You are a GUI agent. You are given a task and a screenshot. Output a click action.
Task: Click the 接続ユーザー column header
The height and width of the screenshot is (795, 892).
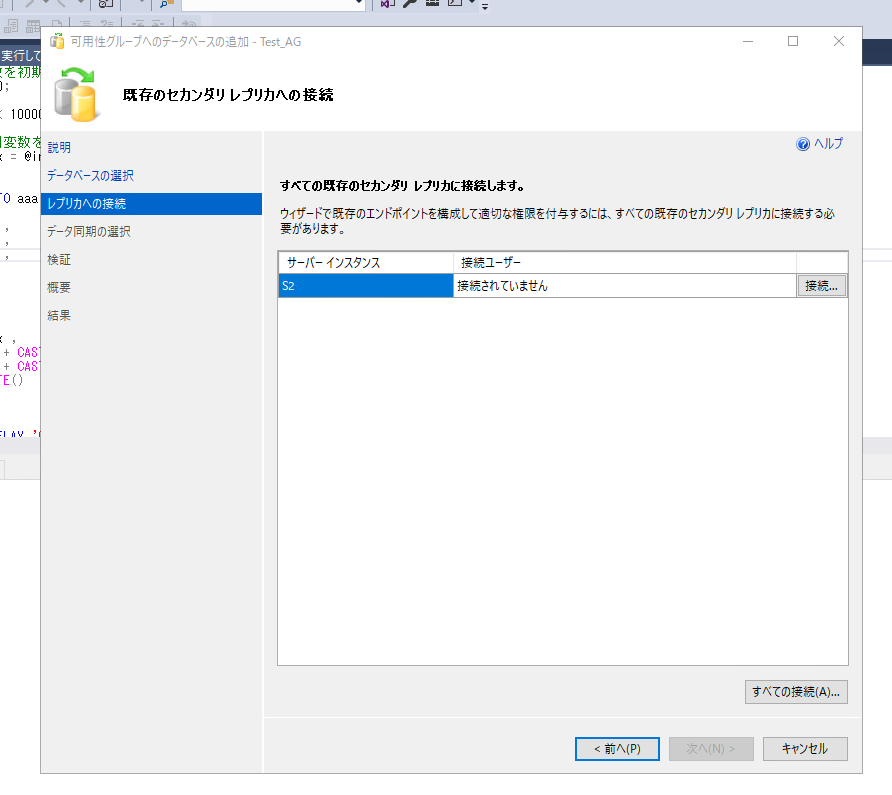coord(625,262)
